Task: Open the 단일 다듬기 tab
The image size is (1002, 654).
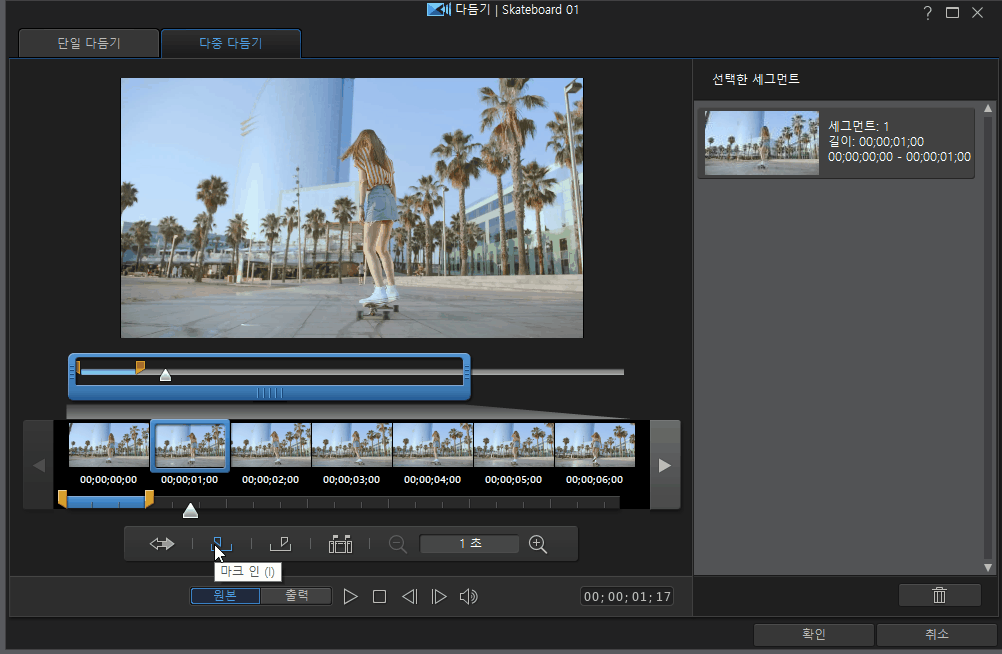Action: tap(88, 44)
